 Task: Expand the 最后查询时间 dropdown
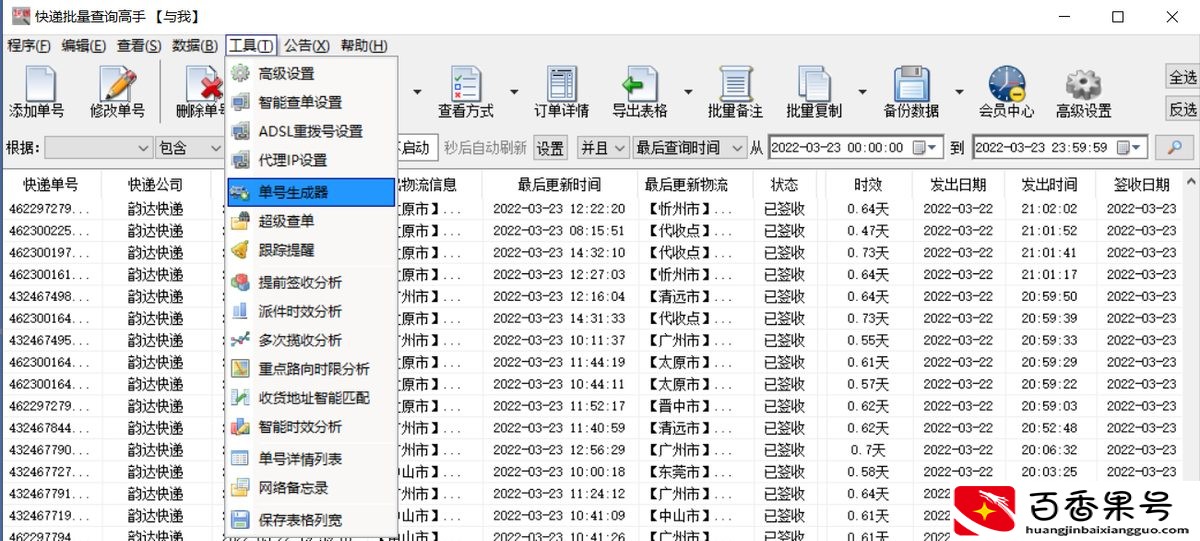click(x=738, y=148)
